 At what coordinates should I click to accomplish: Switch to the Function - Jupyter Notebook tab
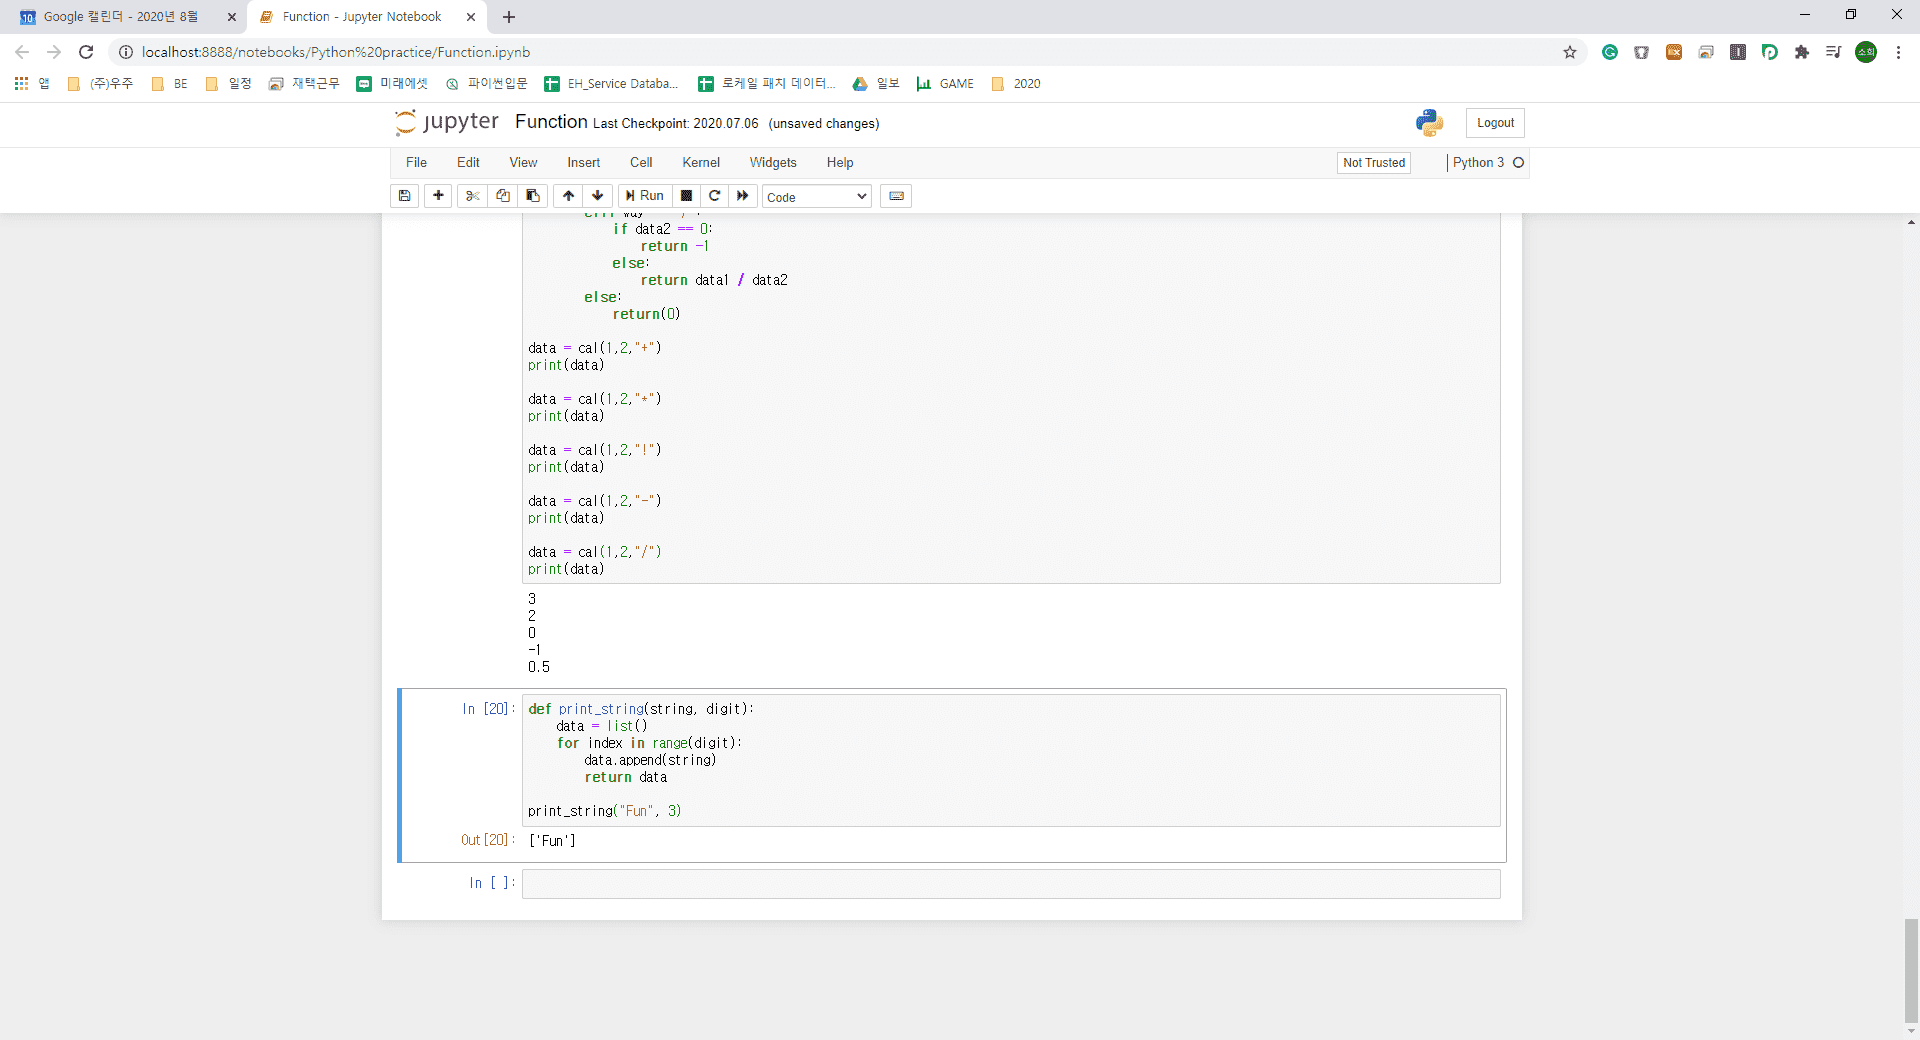pyautogui.click(x=362, y=17)
